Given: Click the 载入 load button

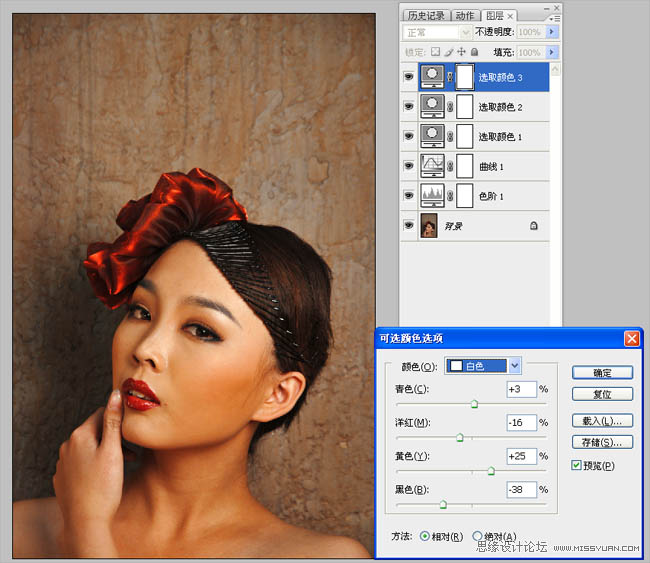Looking at the screenshot, I should point(602,420).
